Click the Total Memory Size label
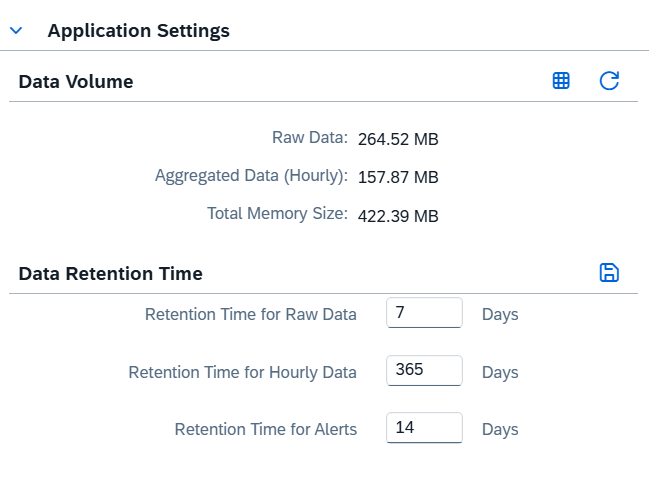The height and width of the screenshot is (482, 649). (x=277, y=214)
